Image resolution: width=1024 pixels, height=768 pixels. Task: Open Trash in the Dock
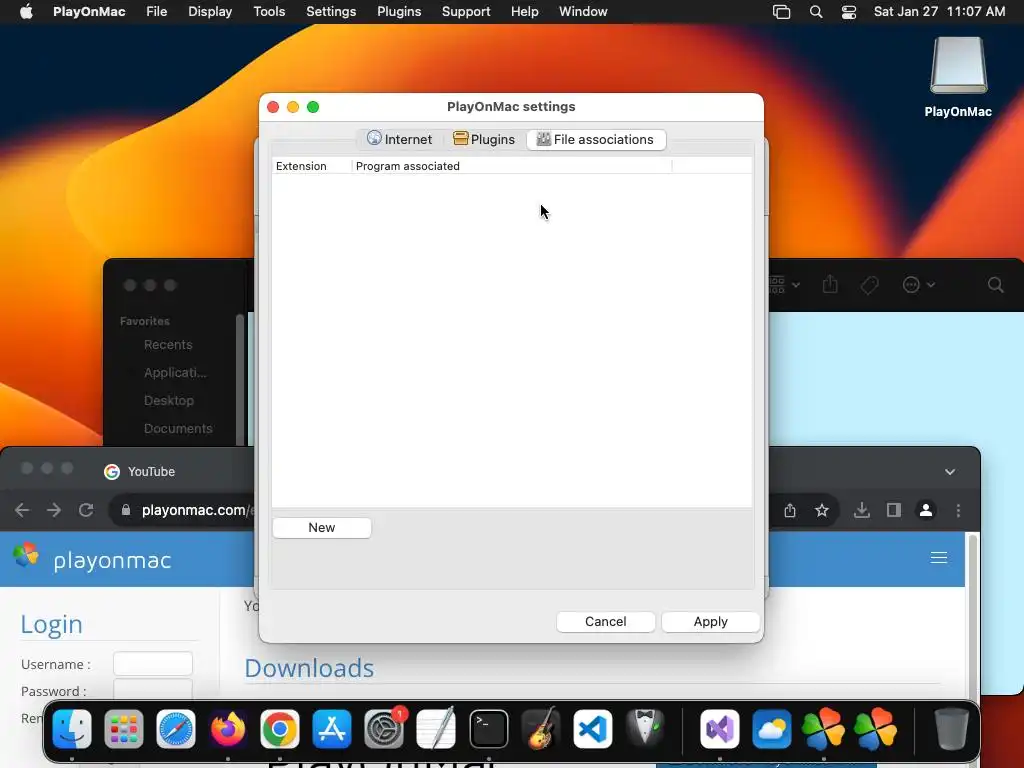(x=951, y=729)
